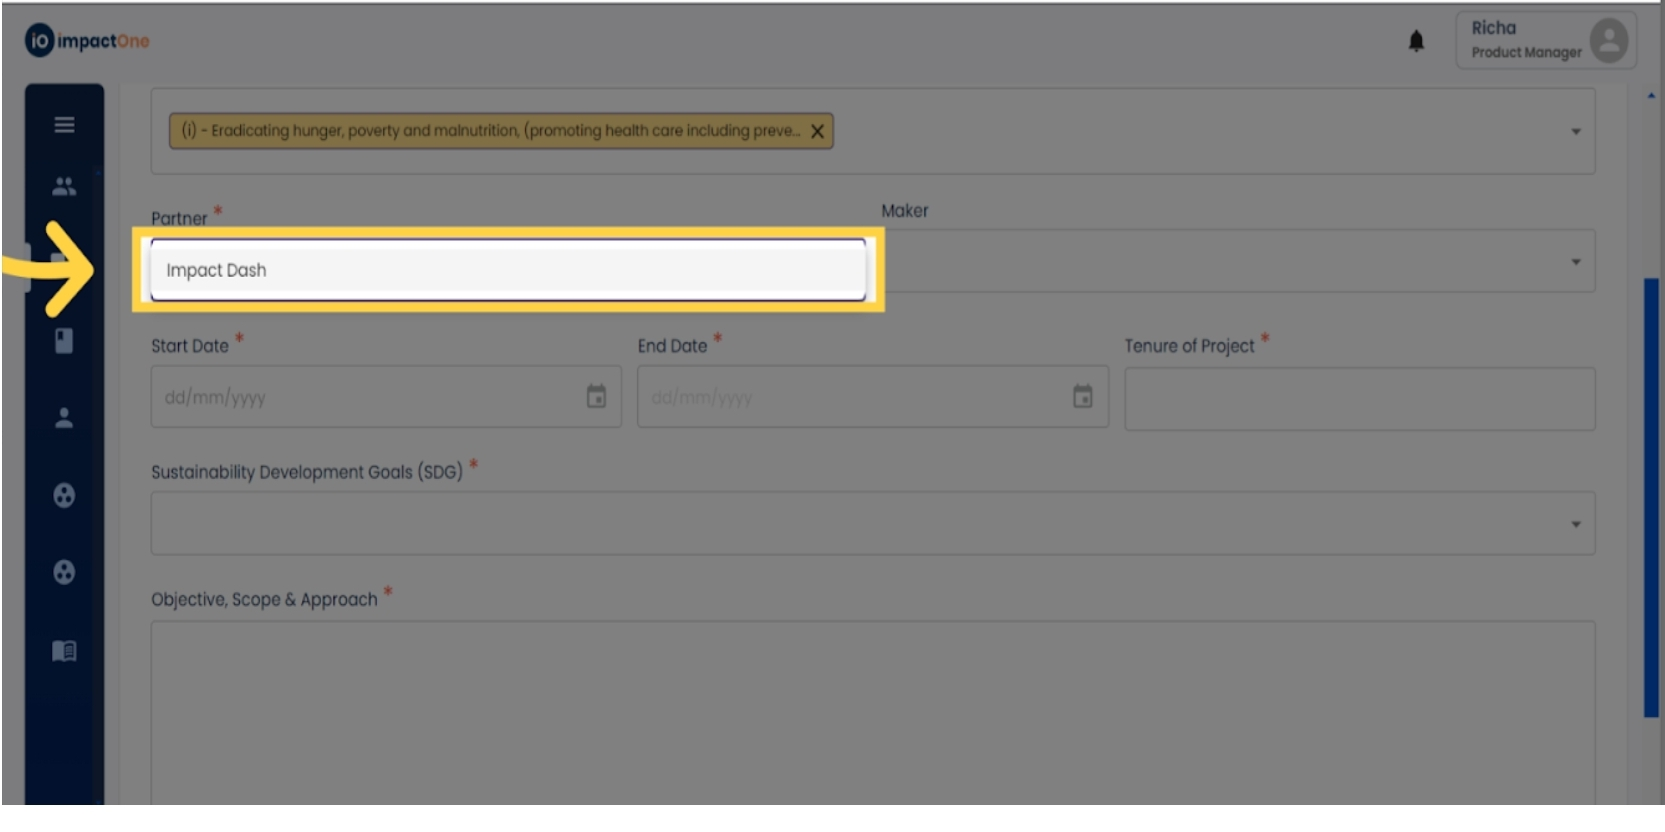Click the Sustainability Development Goals (SDG) label
The height and width of the screenshot is (832, 1665).
click(x=307, y=472)
